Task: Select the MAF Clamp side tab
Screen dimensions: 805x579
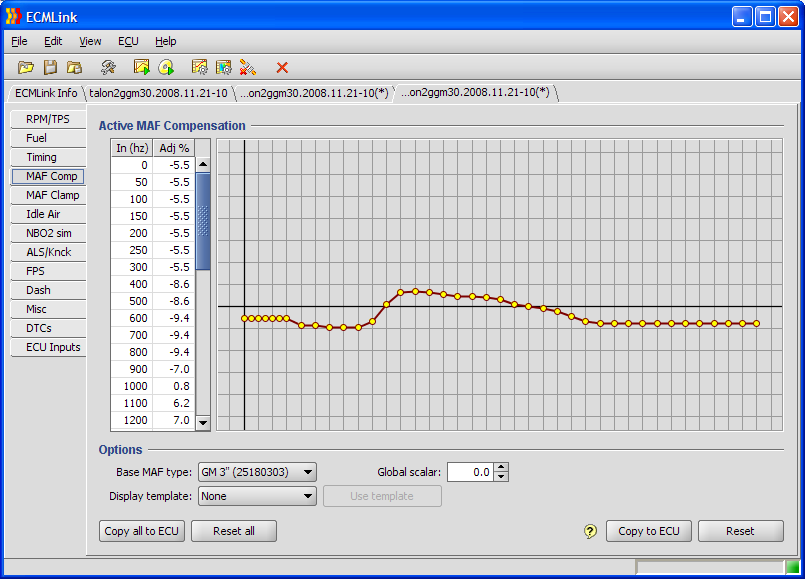Action: [x=51, y=195]
